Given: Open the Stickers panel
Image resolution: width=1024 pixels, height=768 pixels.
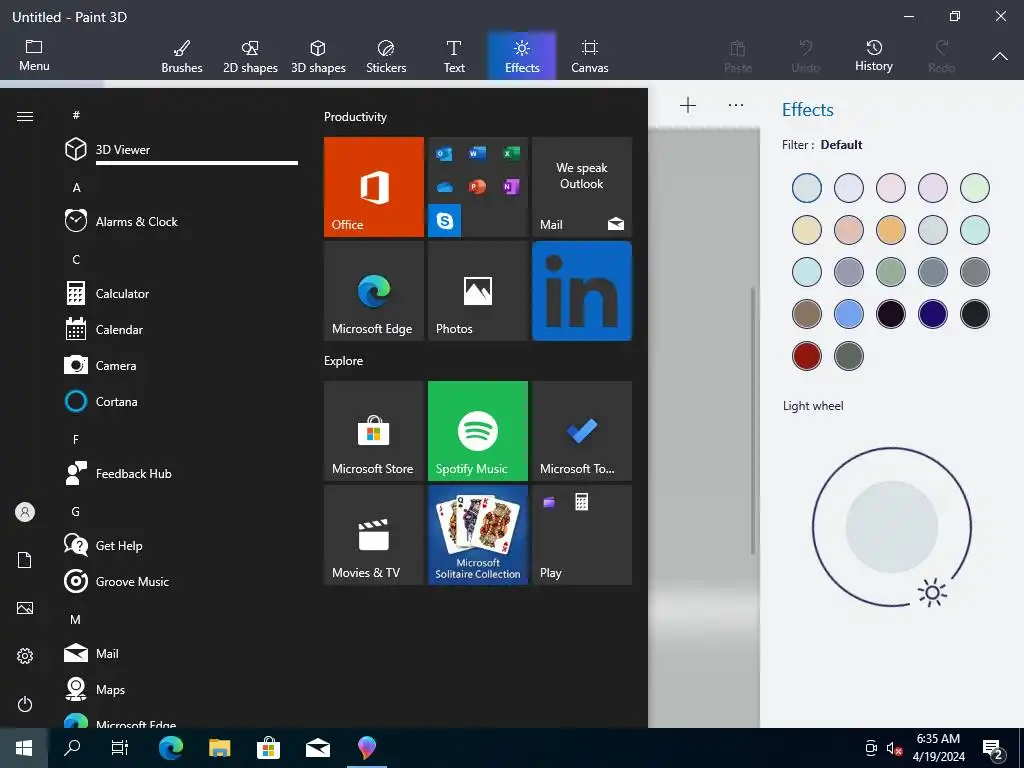Looking at the screenshot, I should (386, 56).
